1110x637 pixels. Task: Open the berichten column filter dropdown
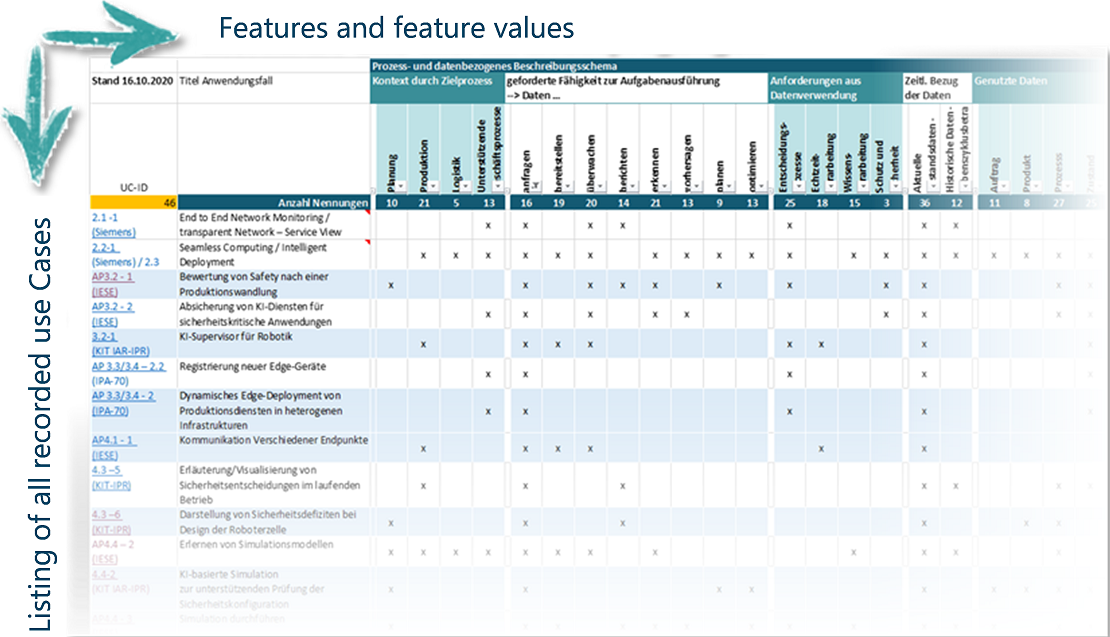pos(632,187)
